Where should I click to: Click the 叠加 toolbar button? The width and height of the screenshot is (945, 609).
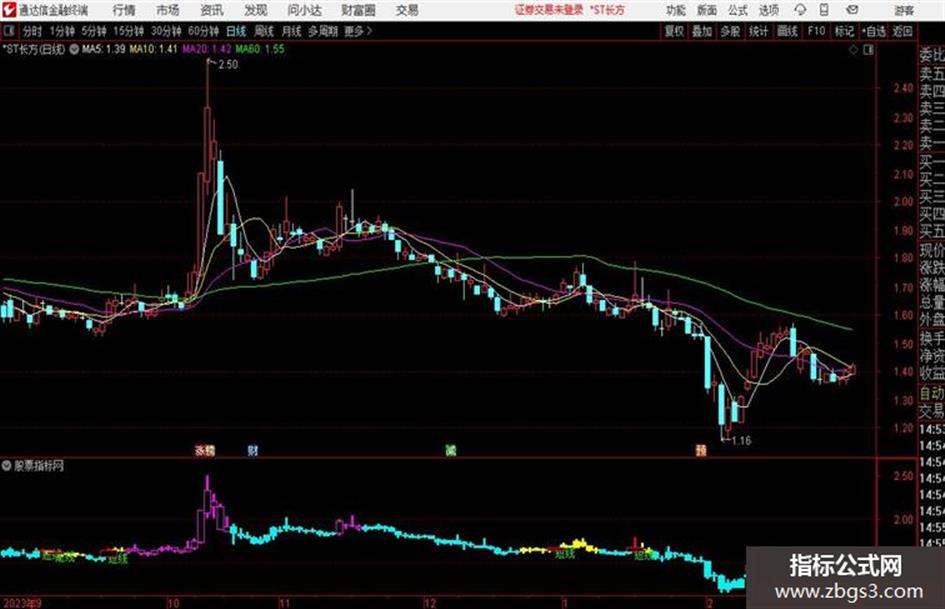702,31
